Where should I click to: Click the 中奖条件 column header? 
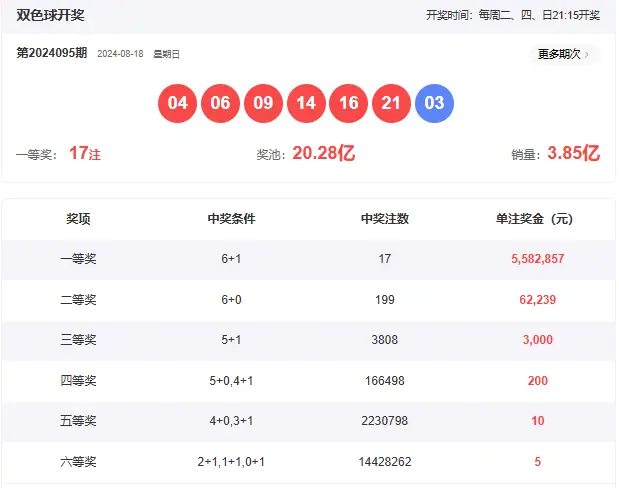point(231,218)
